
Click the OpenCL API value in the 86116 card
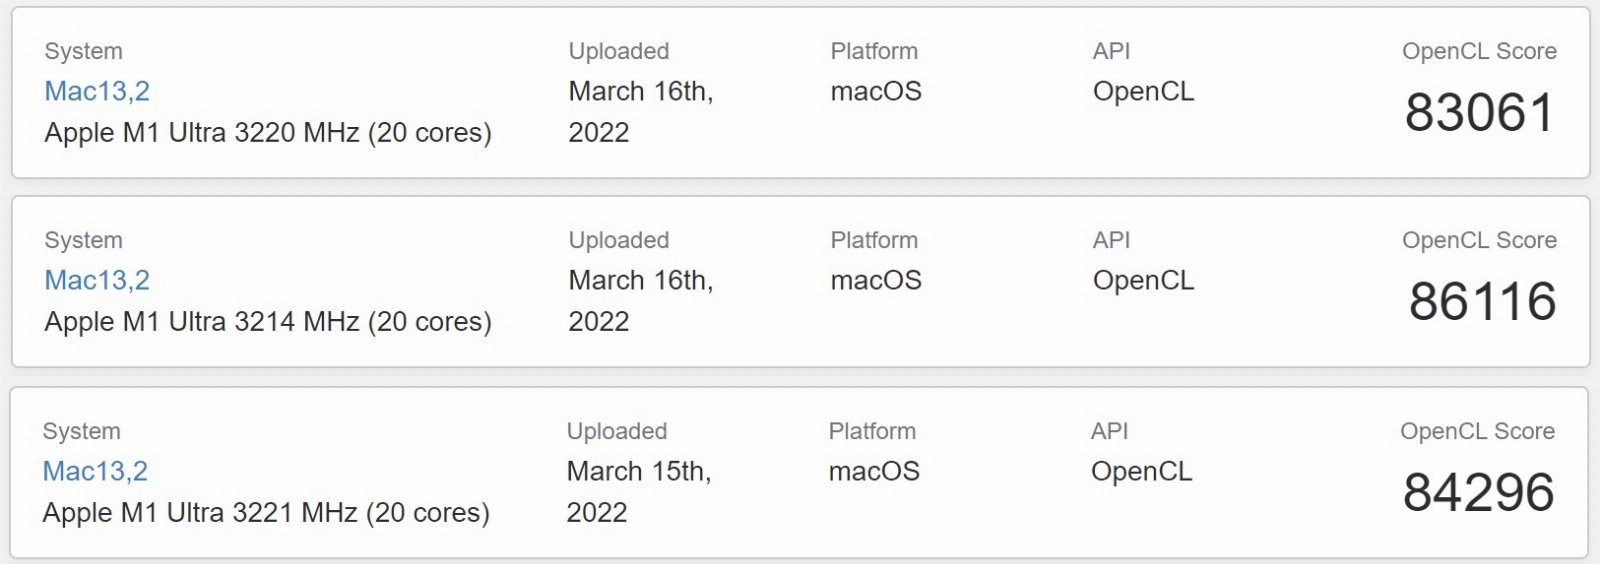tap(1143, 280)
